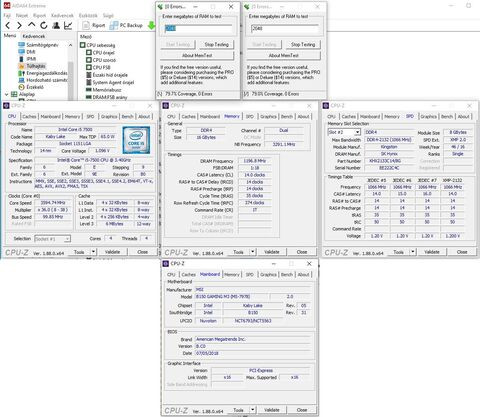This screenshot has height=417, width=480.
Task: Click the American Megatrends Inc. BIOS brand text
Action: (220, 339)
